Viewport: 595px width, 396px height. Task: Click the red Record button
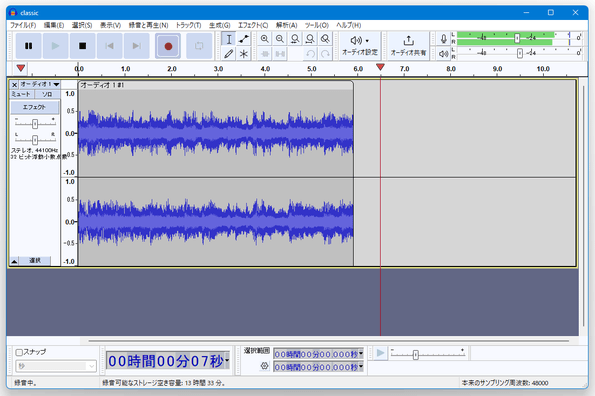point(168,46)
